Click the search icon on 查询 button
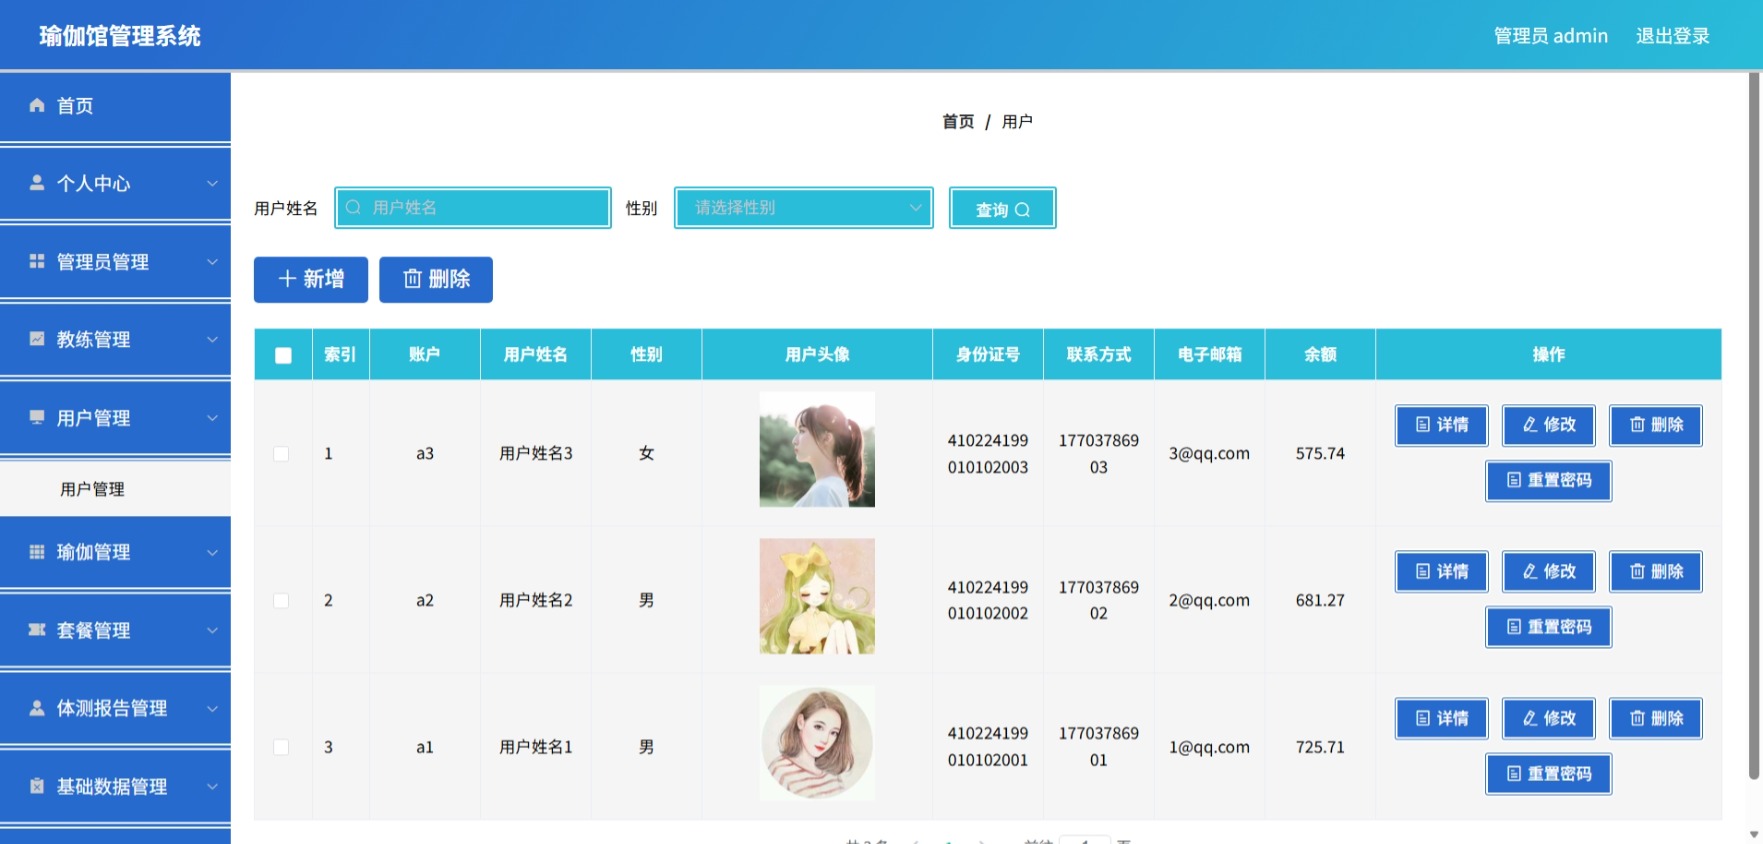This screenshot has height=844, width=1763. pos(1022,210)
